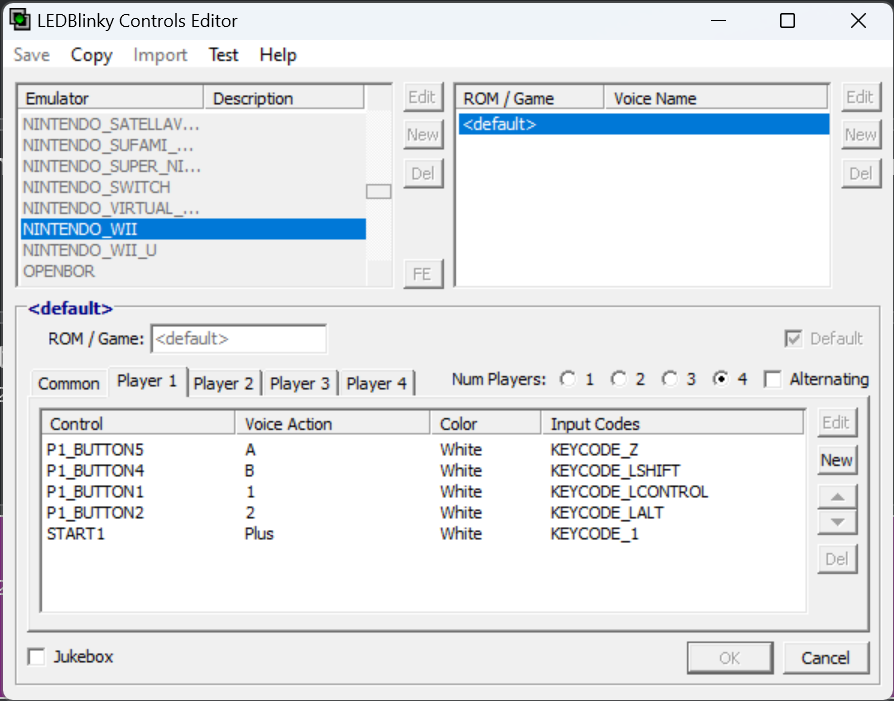This screenshot has width=894, height=701.
Task: Set Num Players to 3
Action: 670,379
